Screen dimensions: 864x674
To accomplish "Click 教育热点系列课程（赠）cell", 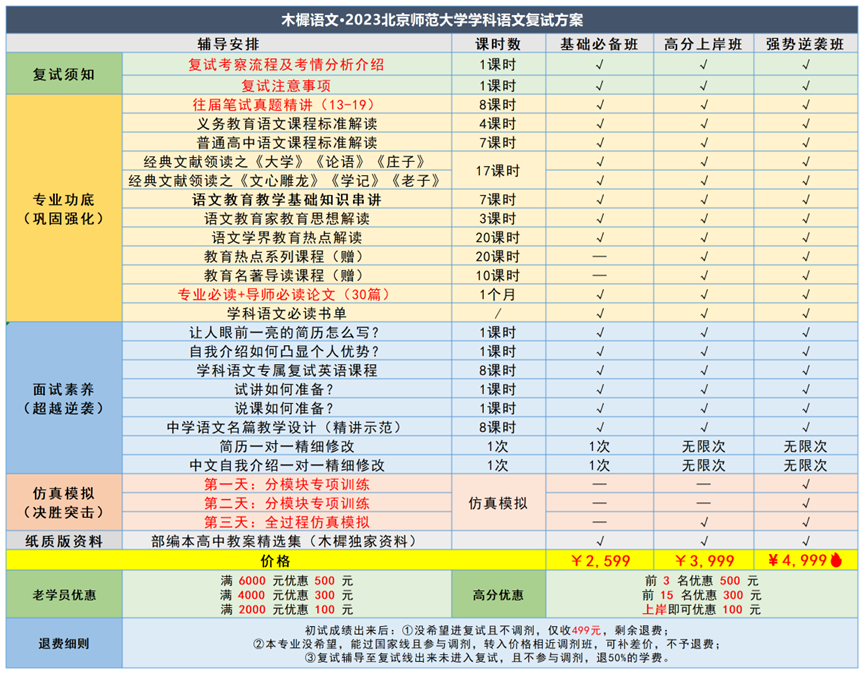I will pyautogui.click(x=287, y=256).
